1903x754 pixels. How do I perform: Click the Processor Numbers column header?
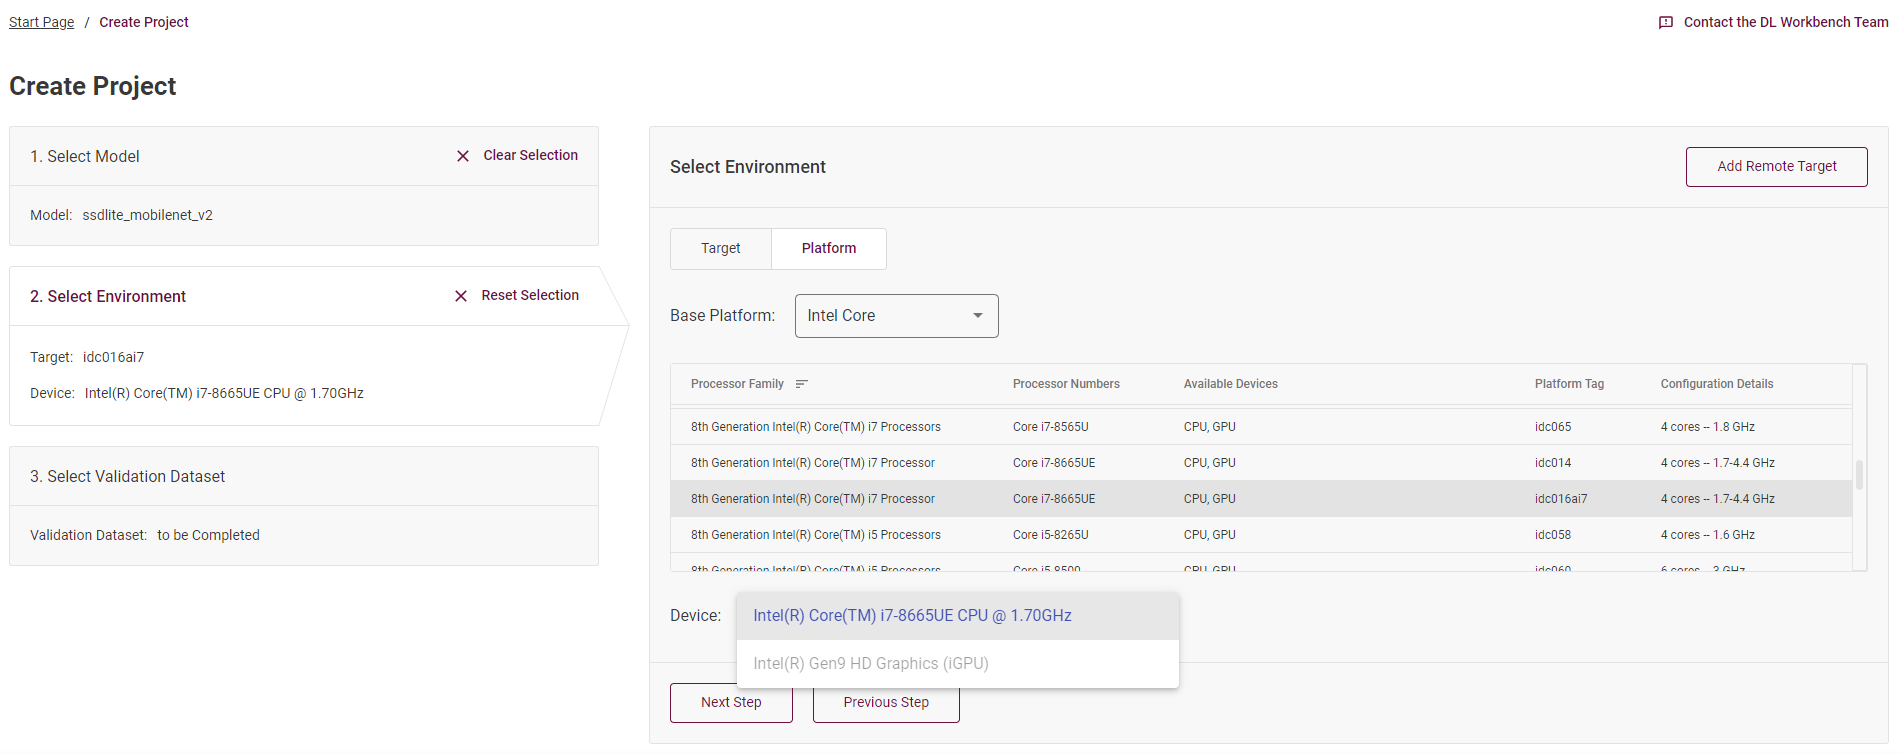click(1066, 384)
